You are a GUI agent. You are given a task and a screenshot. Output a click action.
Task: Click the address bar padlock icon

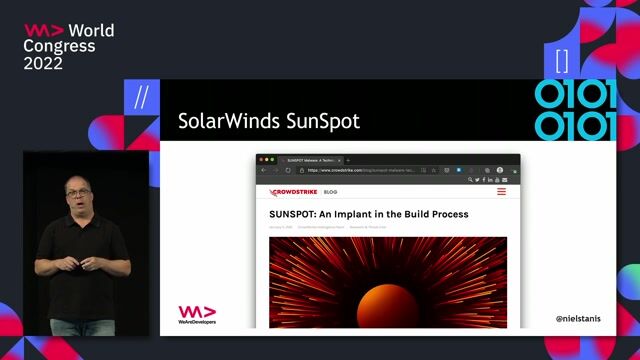(x=302, y=170)
